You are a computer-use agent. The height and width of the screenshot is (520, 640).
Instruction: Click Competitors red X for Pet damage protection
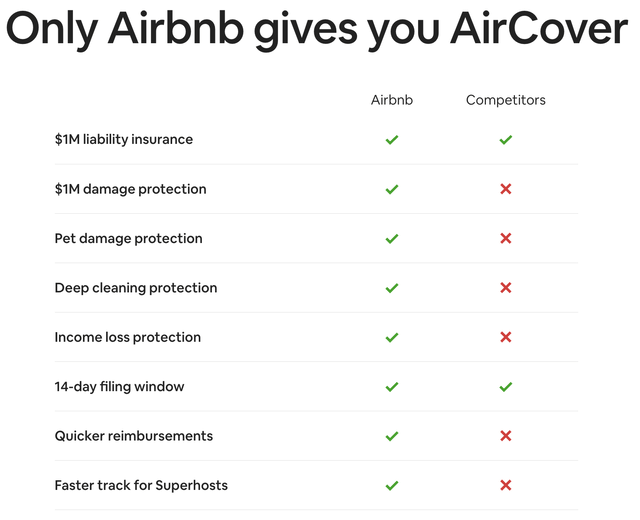click(505, 238)
